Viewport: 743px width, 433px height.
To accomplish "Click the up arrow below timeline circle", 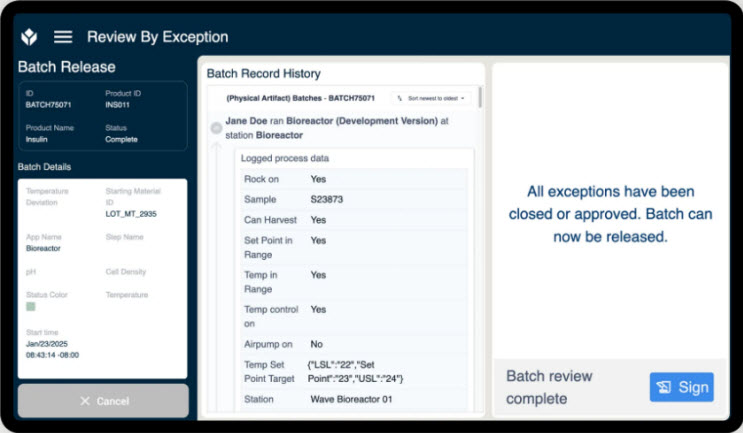I will point(216,148).
